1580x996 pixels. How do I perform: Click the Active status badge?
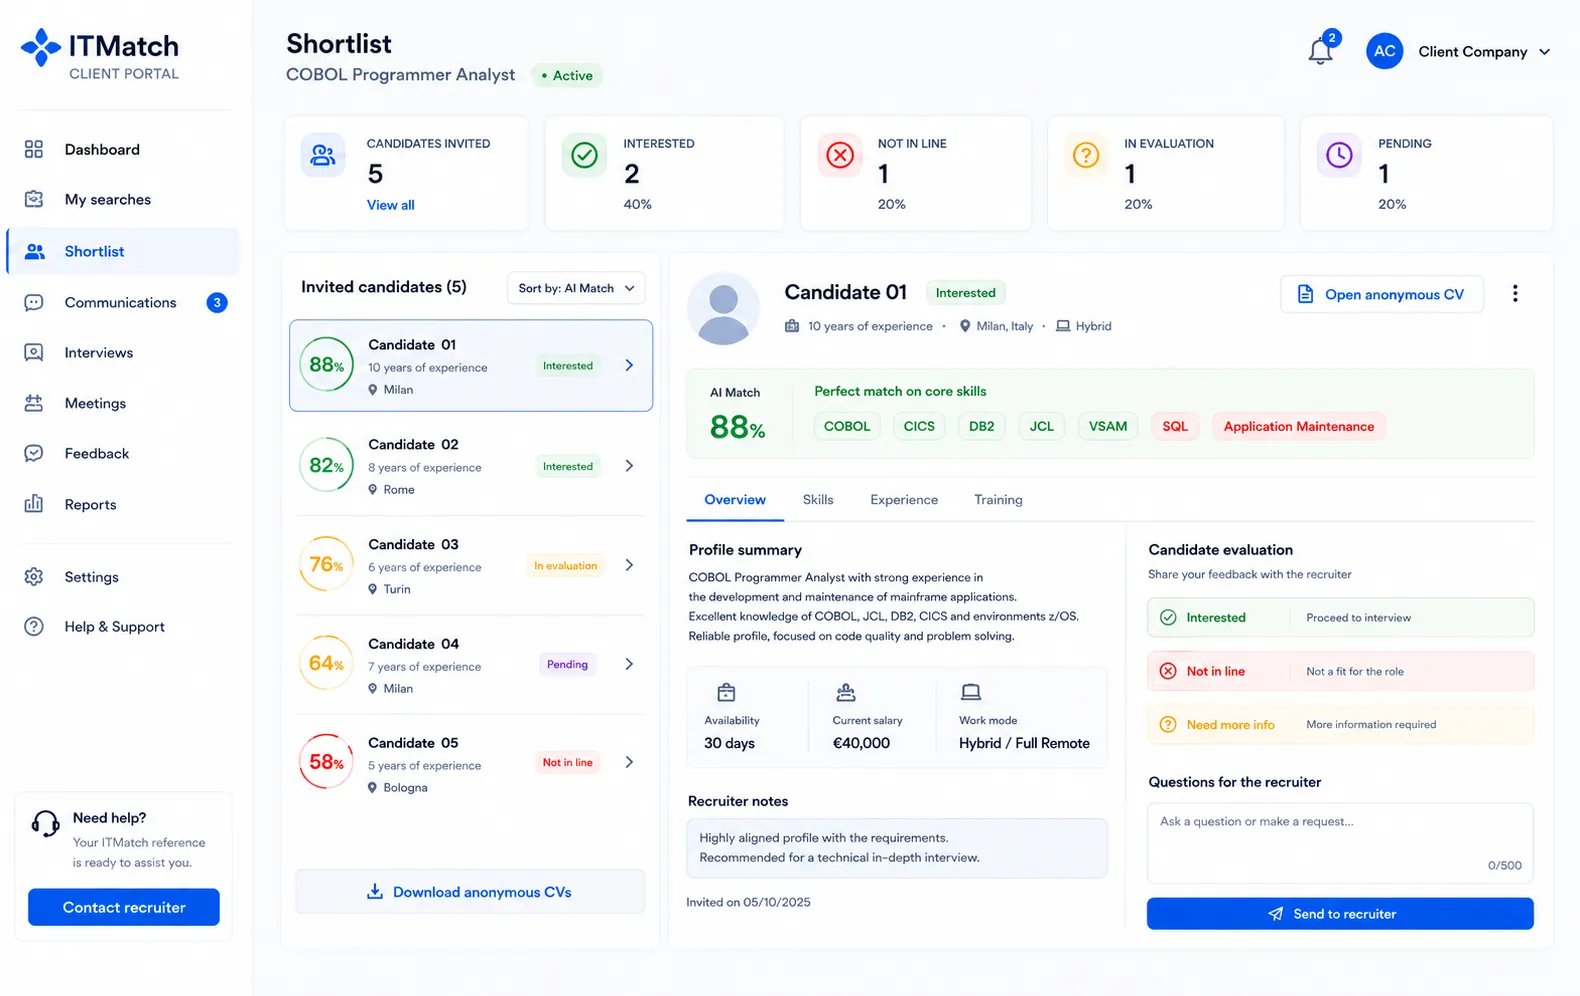[x=568, y=75]
